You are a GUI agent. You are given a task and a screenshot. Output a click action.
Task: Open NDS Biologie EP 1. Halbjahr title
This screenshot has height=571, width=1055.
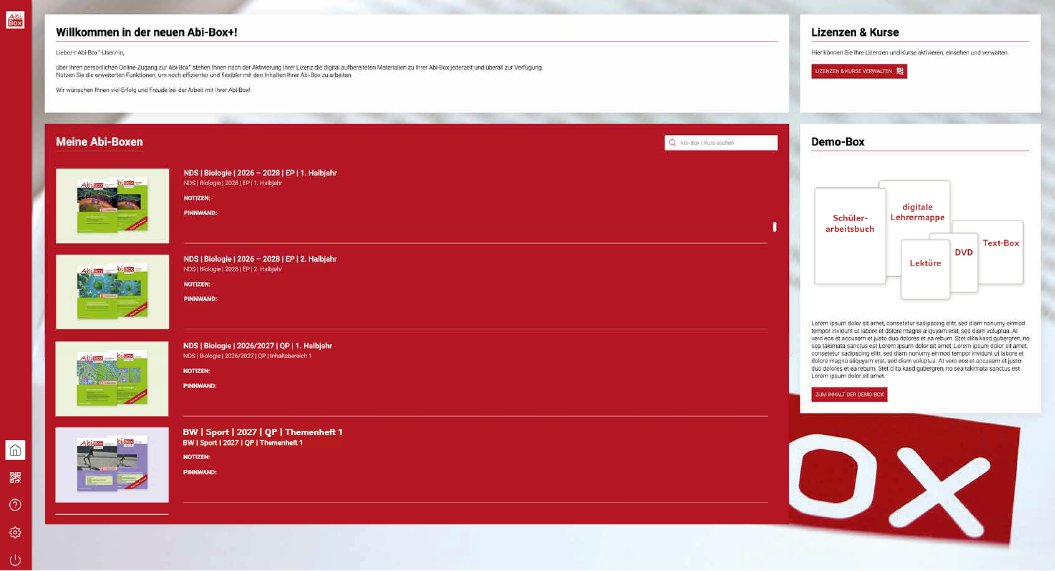point(259,173)
